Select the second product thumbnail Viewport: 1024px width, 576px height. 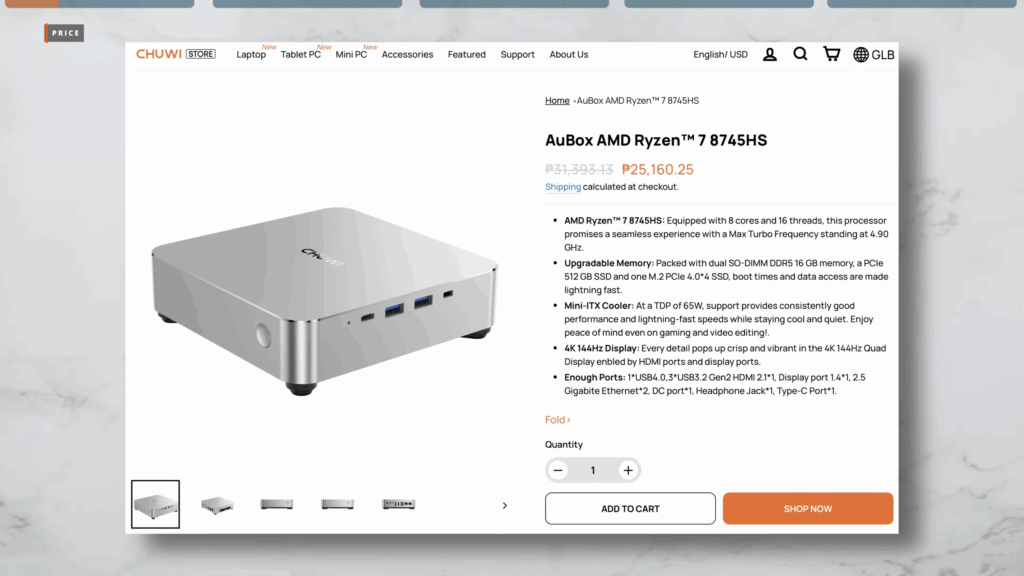217,505
